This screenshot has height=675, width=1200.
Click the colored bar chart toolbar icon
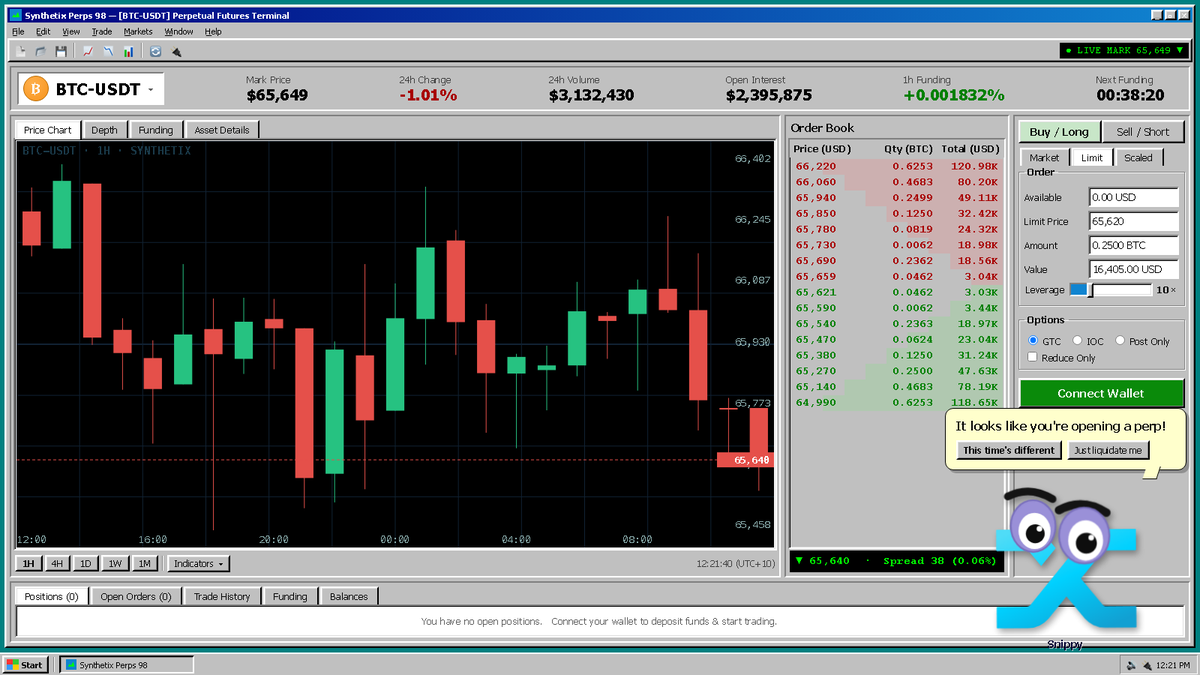tap(129, 51)
